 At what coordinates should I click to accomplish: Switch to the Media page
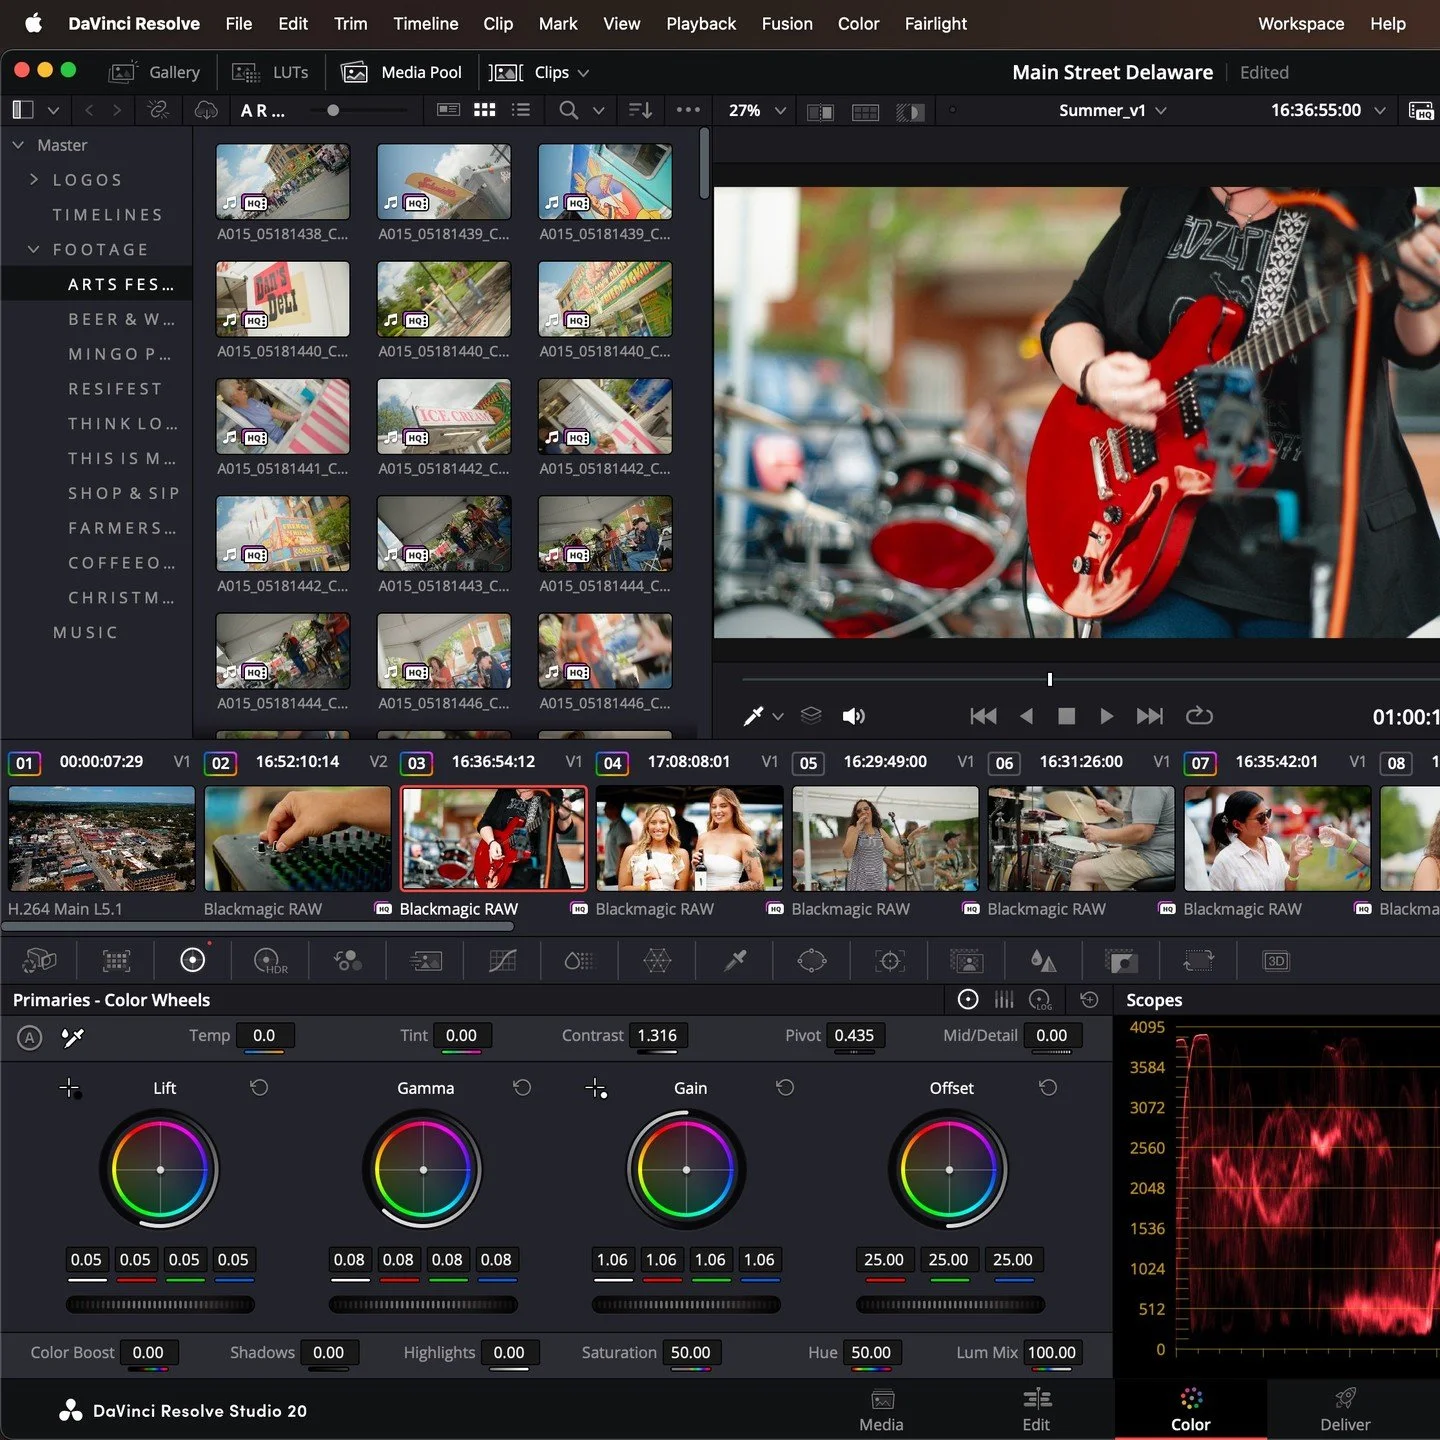click(x=881, y=1410)
